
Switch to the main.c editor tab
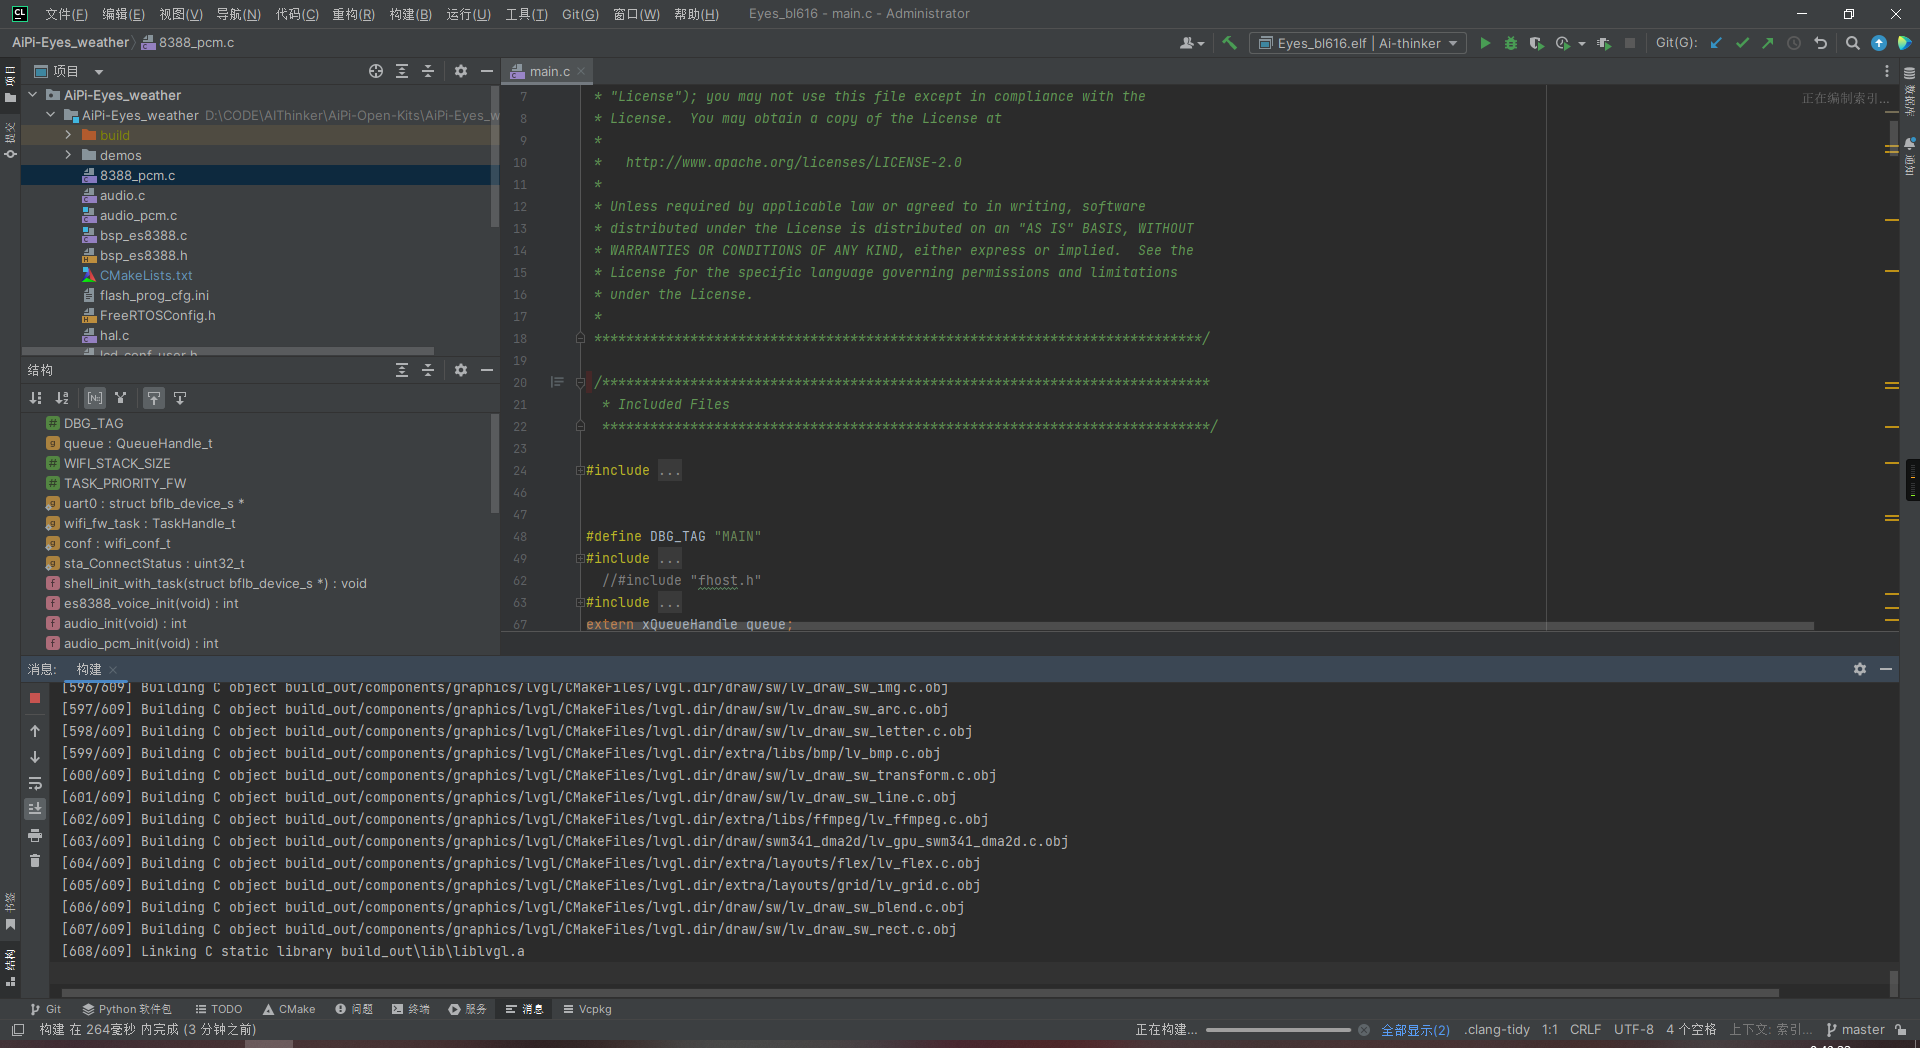point(548,71)
